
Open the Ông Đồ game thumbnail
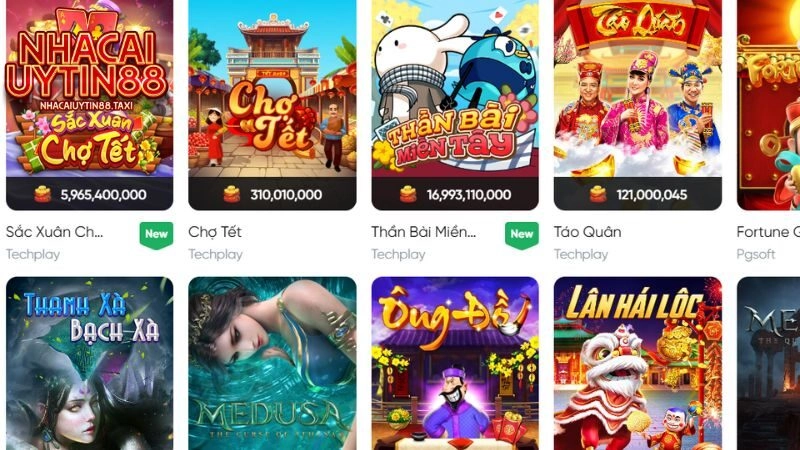[455, 363]
